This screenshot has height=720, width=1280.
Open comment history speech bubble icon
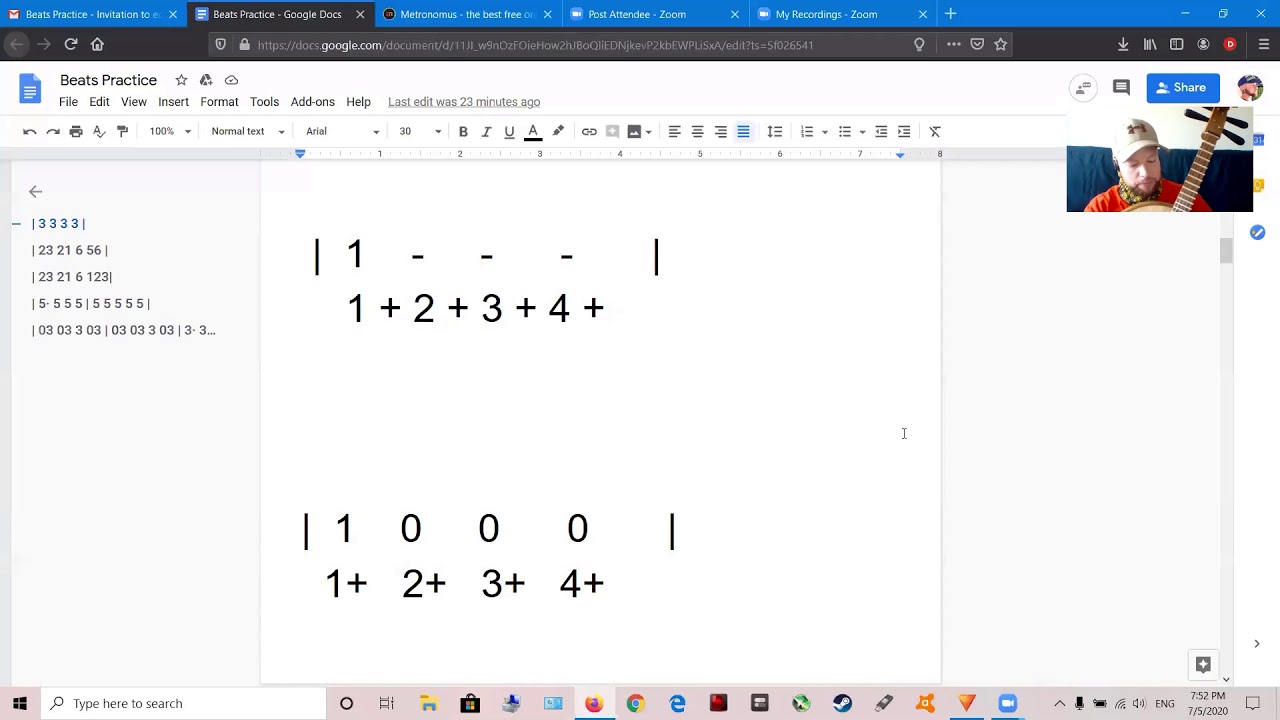tap(1121, 88)
